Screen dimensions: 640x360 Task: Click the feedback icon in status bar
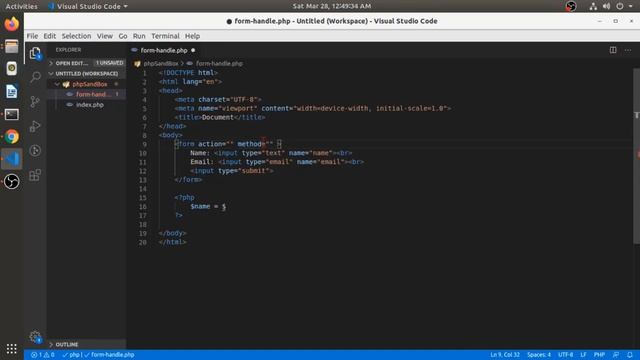pyautogui.click(x=616, y=355)
